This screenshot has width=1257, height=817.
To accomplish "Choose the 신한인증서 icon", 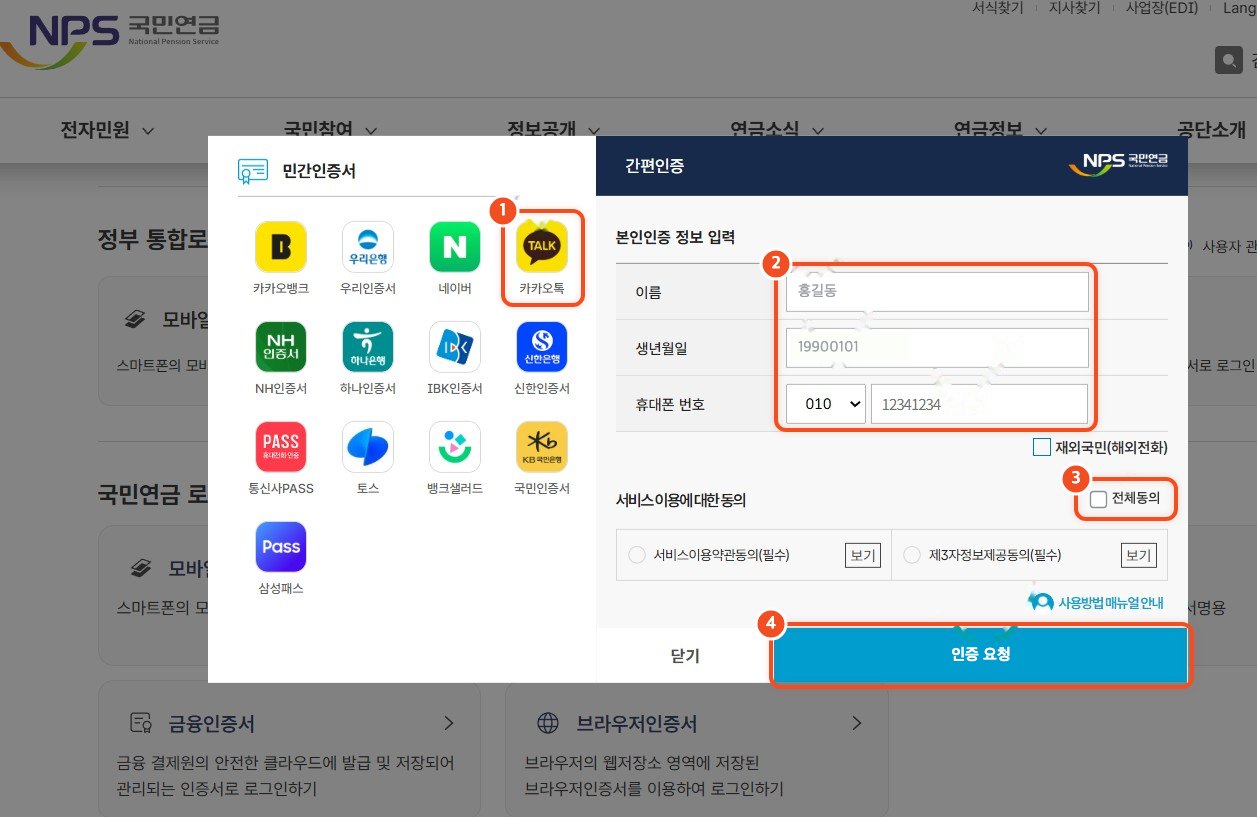I will point(542,347).
